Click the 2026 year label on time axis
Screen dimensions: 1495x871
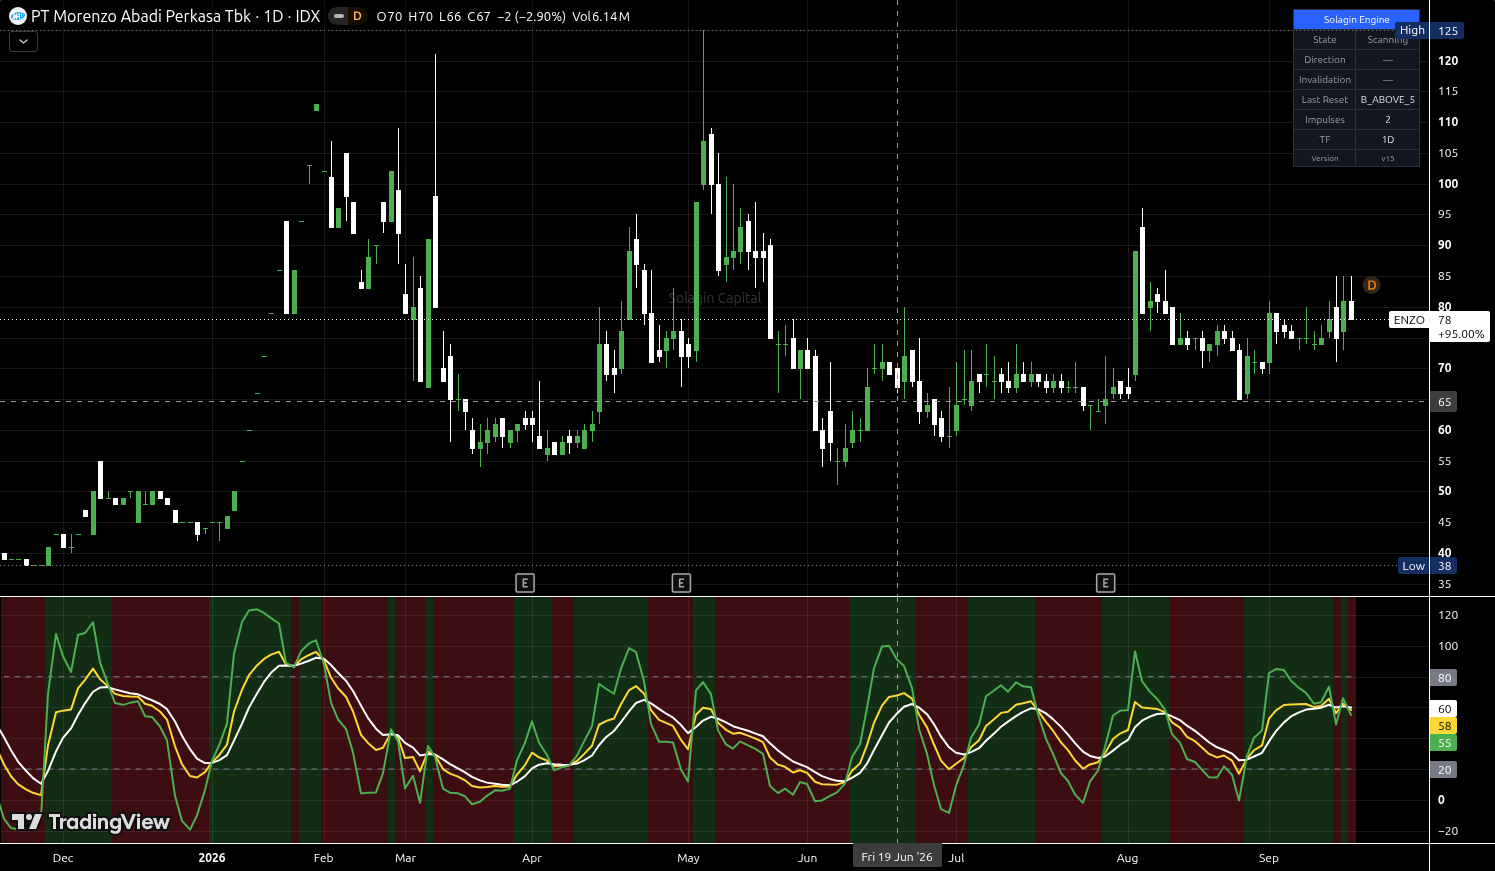[212, 858]
